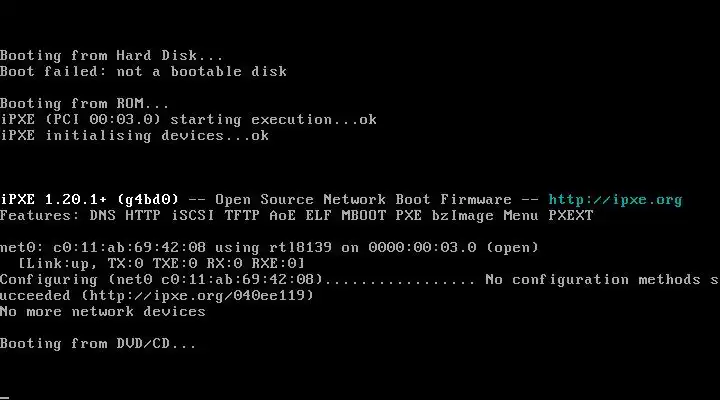Click the blinking cursor at screen bottom

click(x=4, y=398)
